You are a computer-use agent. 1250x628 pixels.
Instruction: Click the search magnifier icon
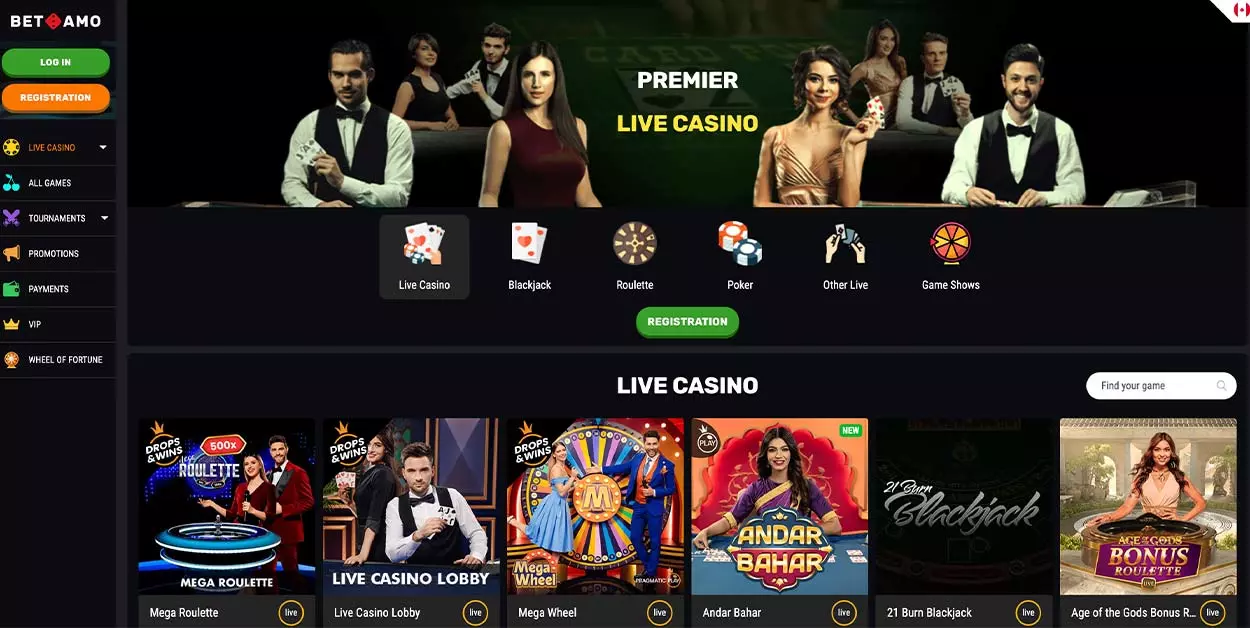pyautogui.click(x=1222, y=386)
